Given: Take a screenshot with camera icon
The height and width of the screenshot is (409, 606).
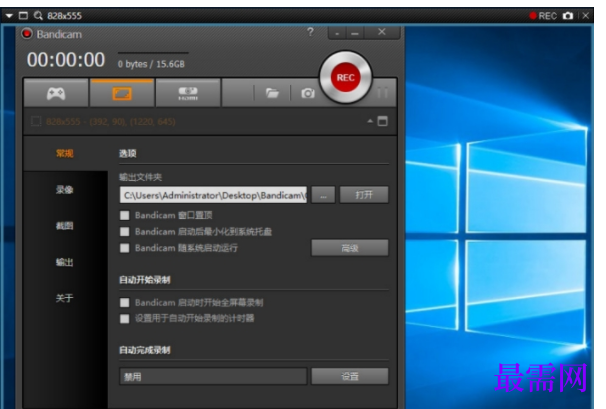Looking at the screenshot, I should tap(308, 93).
